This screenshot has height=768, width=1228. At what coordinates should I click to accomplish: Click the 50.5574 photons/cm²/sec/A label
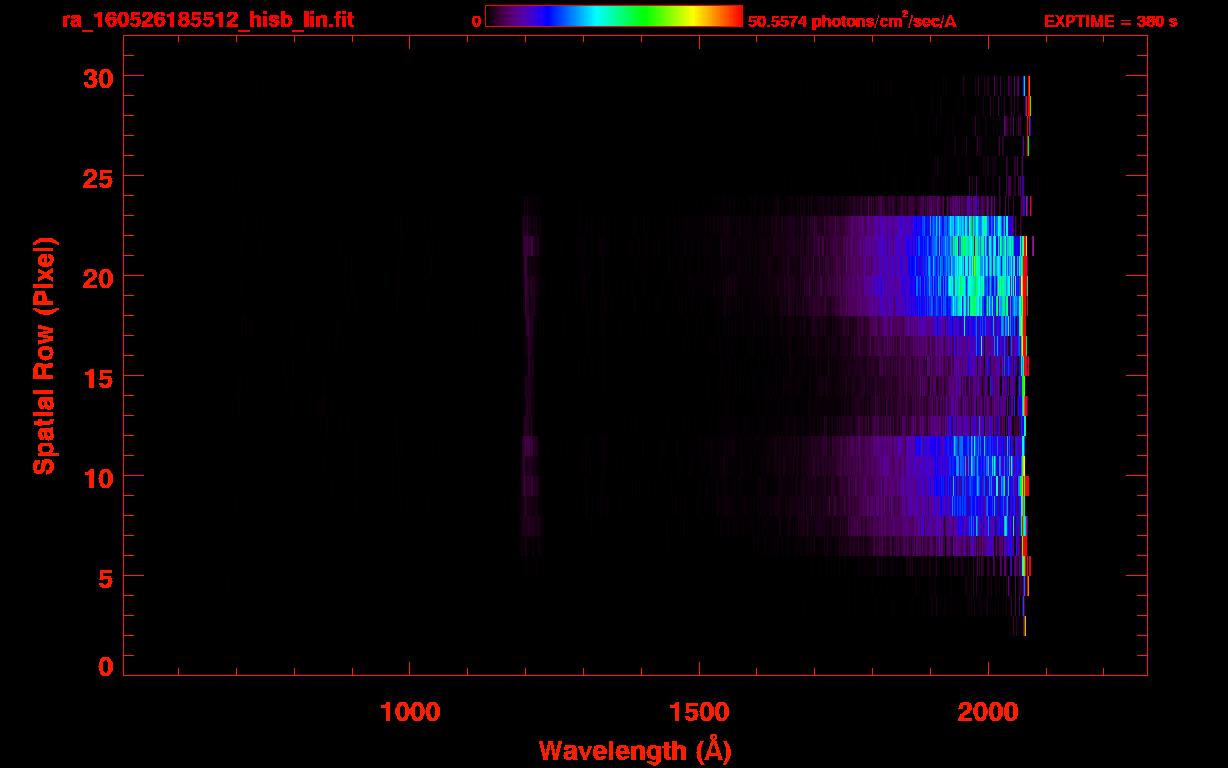(852, 21)
